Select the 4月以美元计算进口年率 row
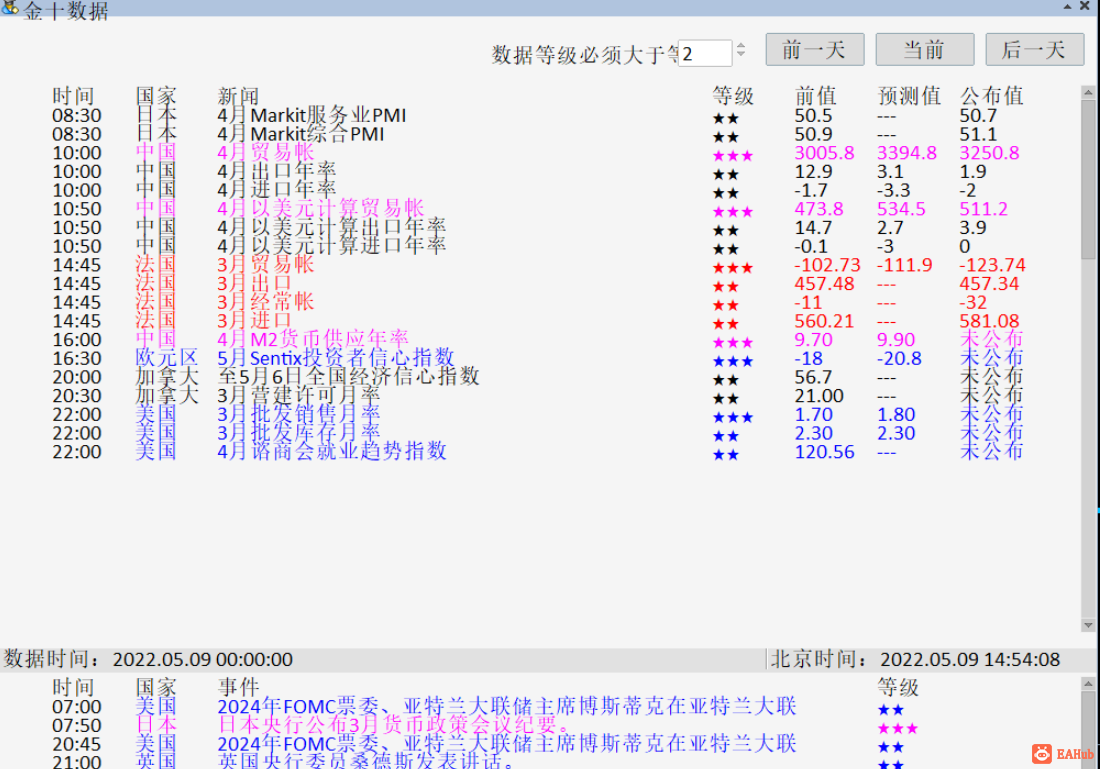The width and height of the screenshot is (1103, 769). coord(538,246)
